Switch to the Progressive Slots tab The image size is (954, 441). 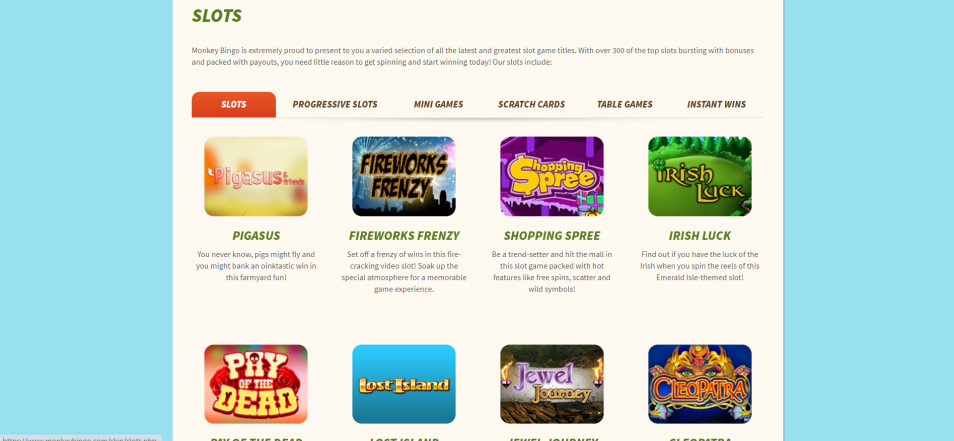[x=335, y=105]
